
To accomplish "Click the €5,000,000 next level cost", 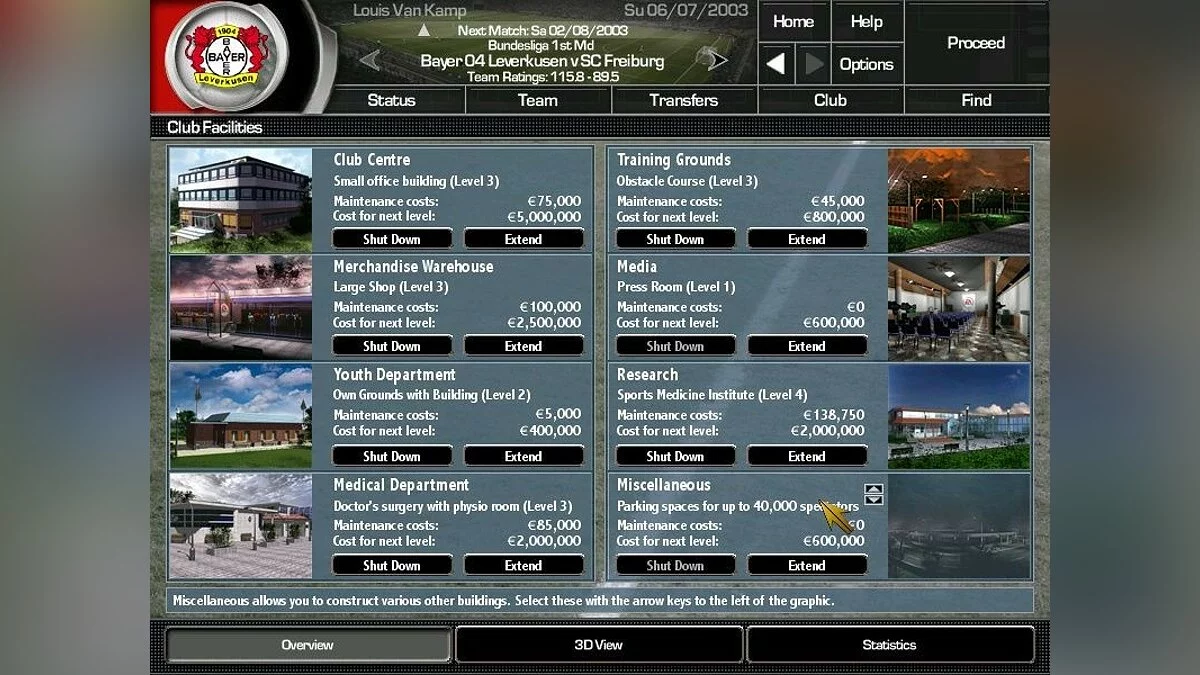I will pos(544,217).
